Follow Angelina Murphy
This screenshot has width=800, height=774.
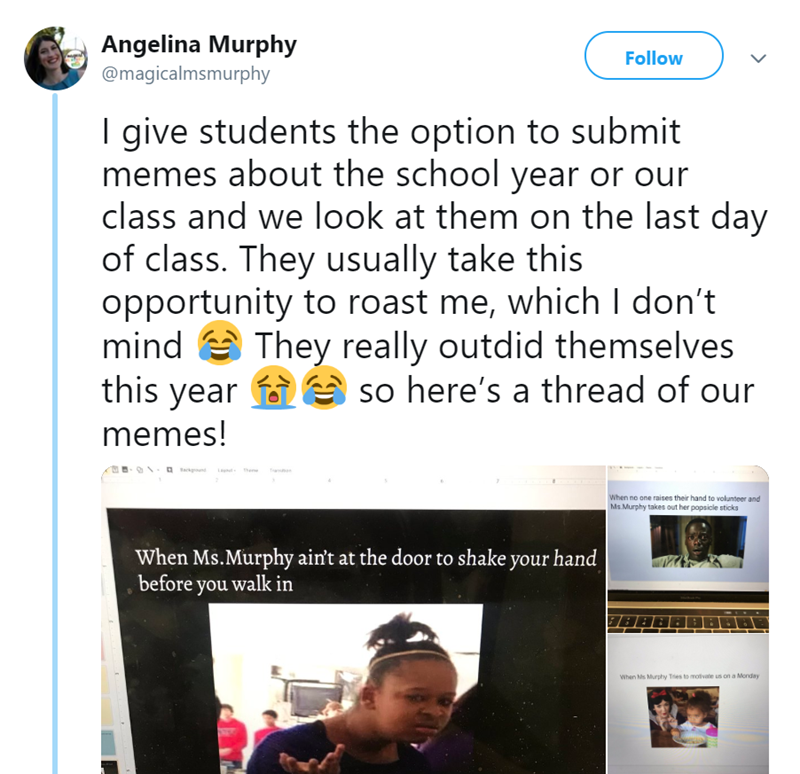[x=653, y=58]
